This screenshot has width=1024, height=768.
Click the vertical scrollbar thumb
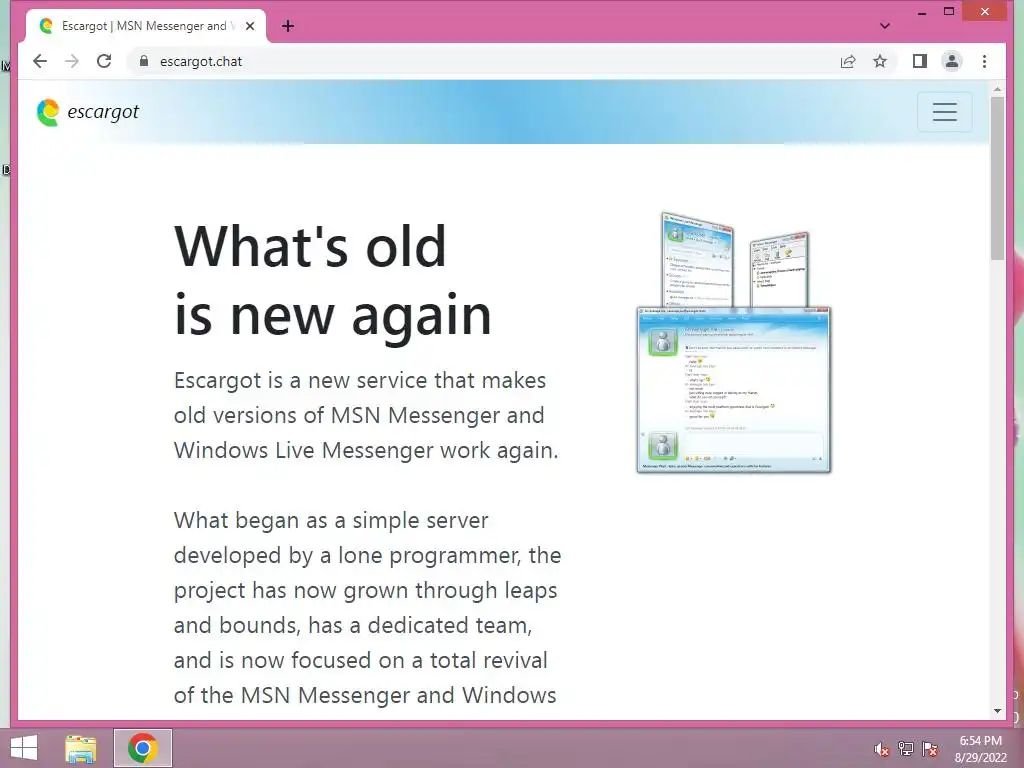(x=997, y=178)
